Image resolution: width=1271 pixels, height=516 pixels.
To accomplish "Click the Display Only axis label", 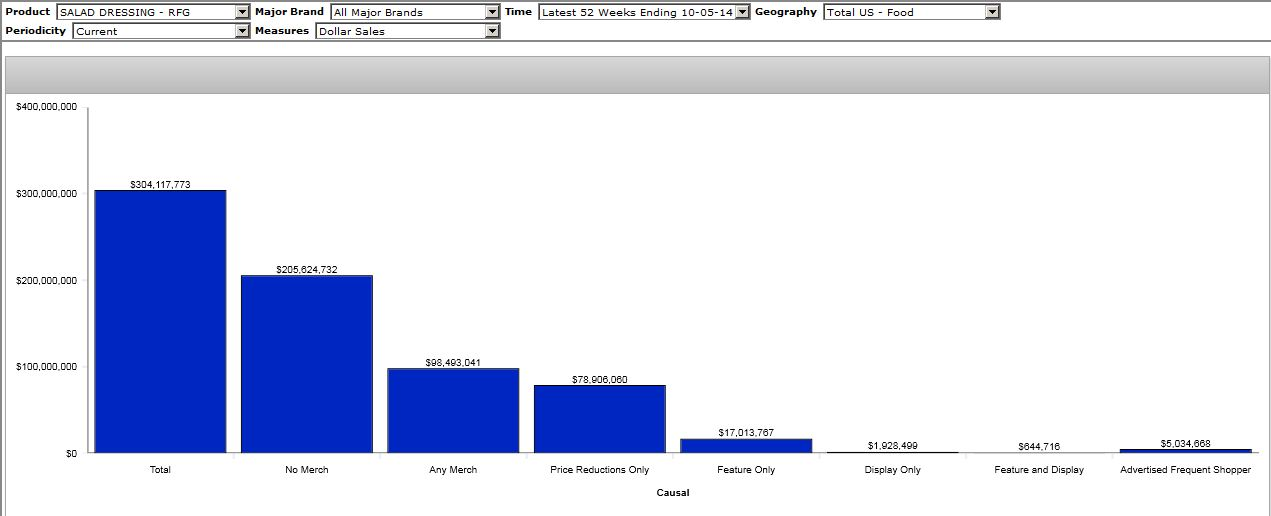I will [892, 470].
